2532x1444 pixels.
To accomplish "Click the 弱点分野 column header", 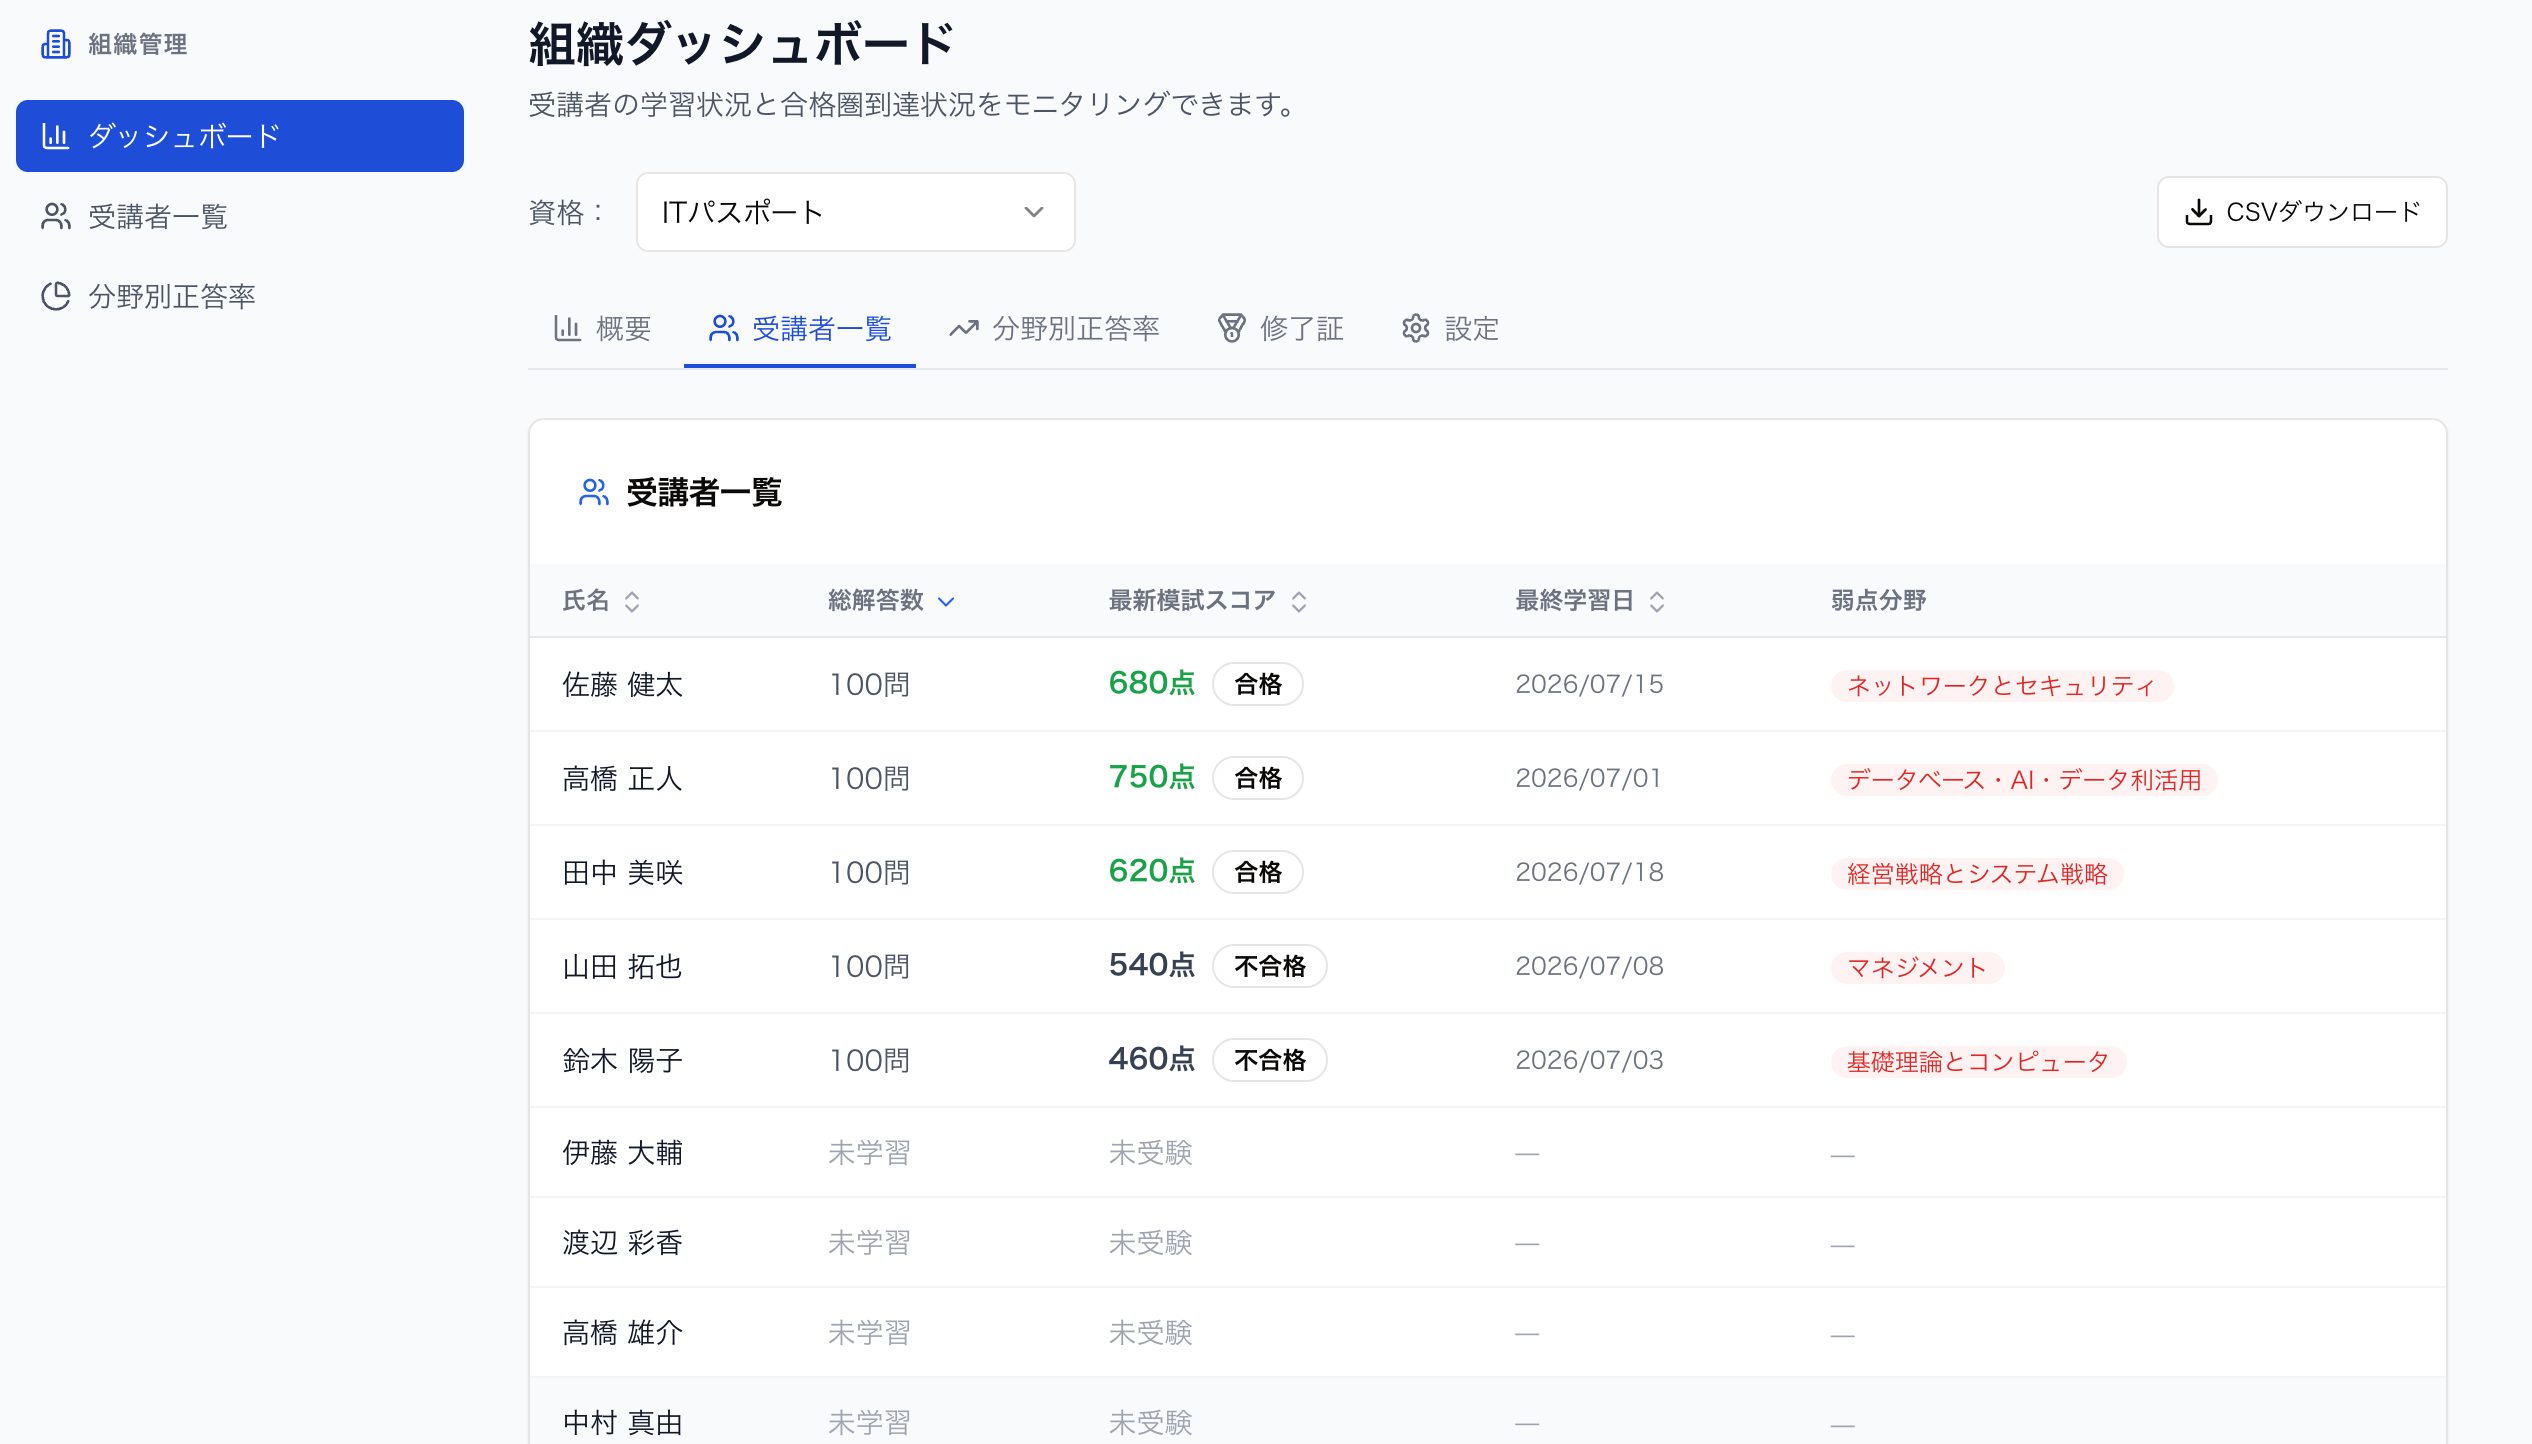I will point(1879,600).
